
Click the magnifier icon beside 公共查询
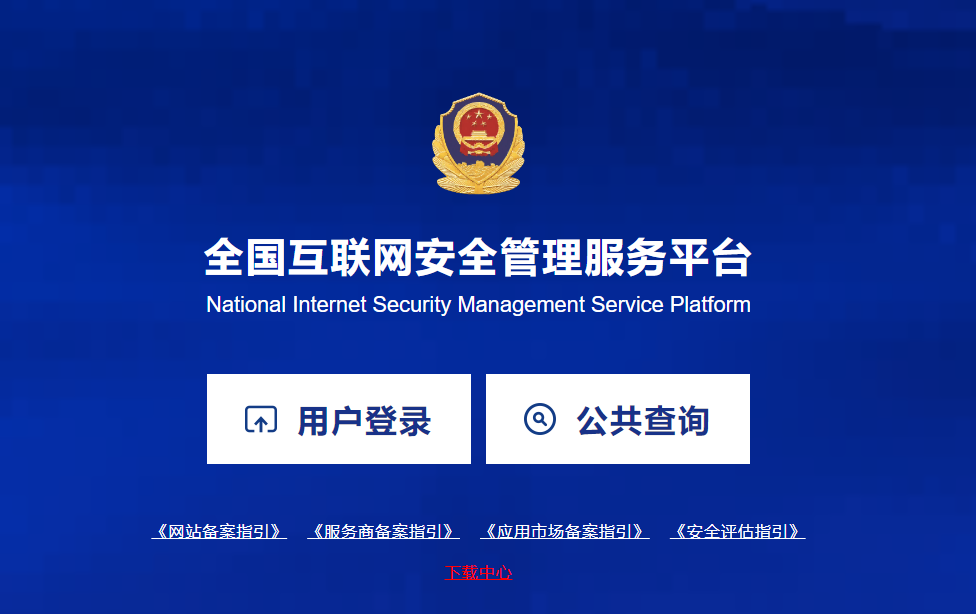(540, 419)
